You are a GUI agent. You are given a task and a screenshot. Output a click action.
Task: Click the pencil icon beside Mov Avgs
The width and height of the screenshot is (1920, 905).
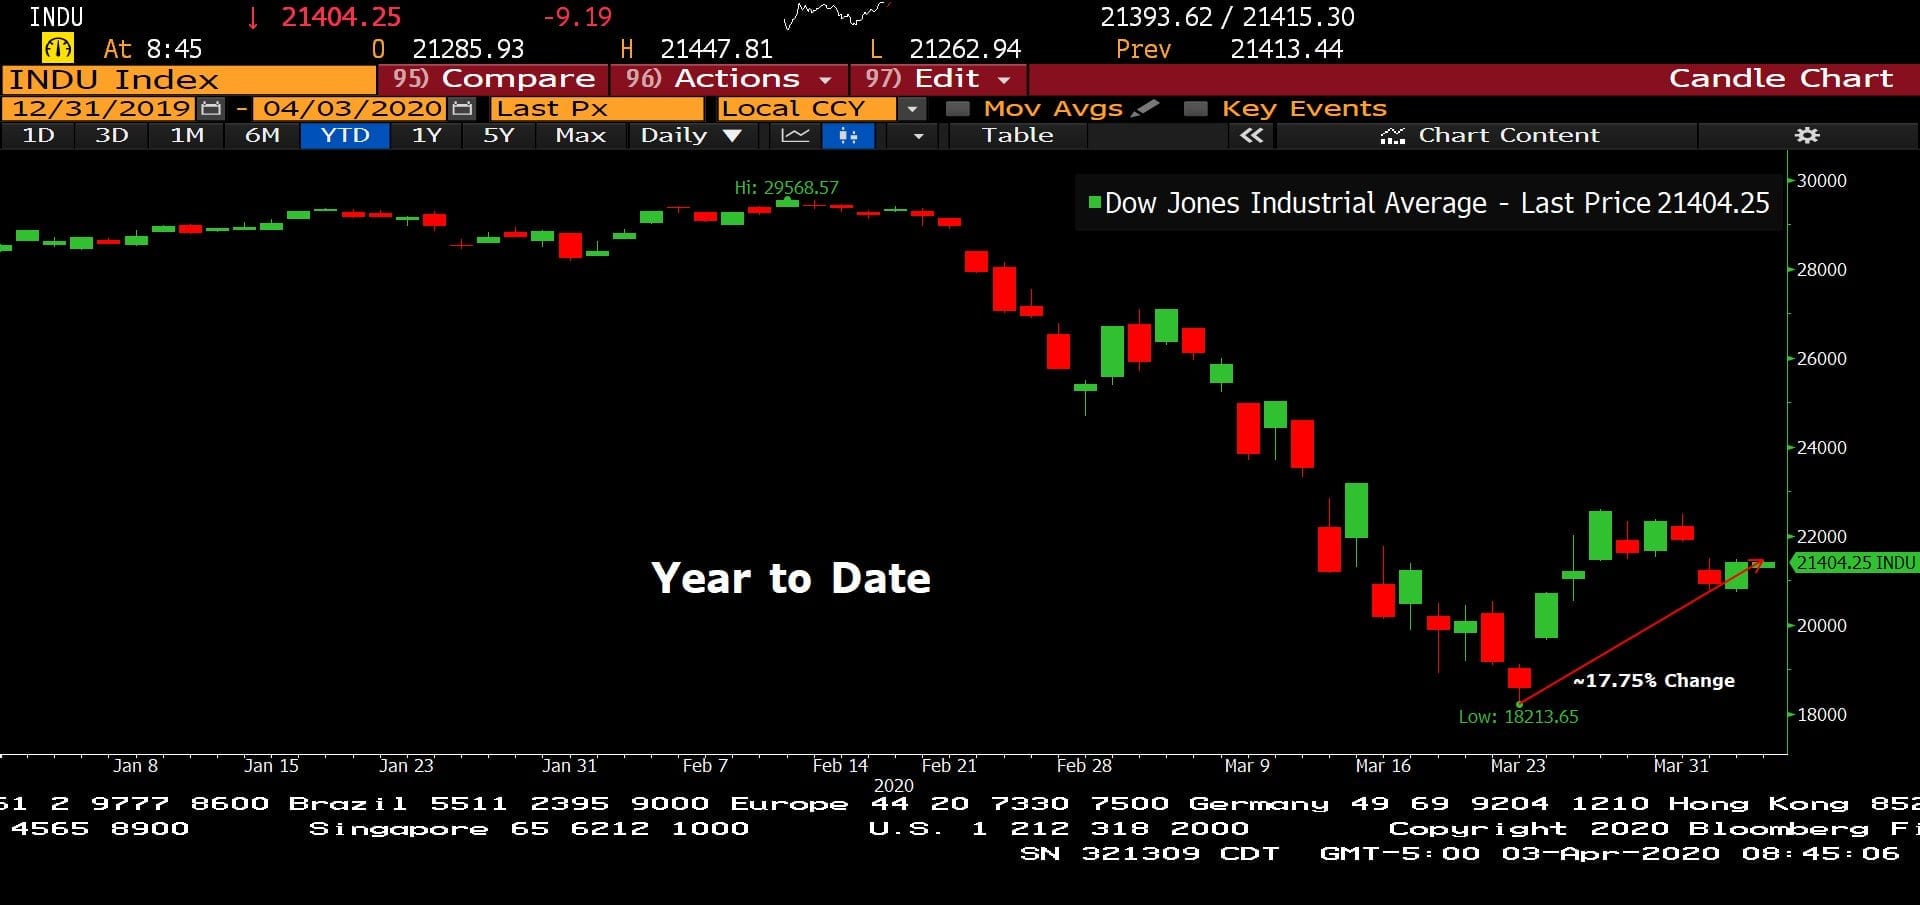[1146, 108]
